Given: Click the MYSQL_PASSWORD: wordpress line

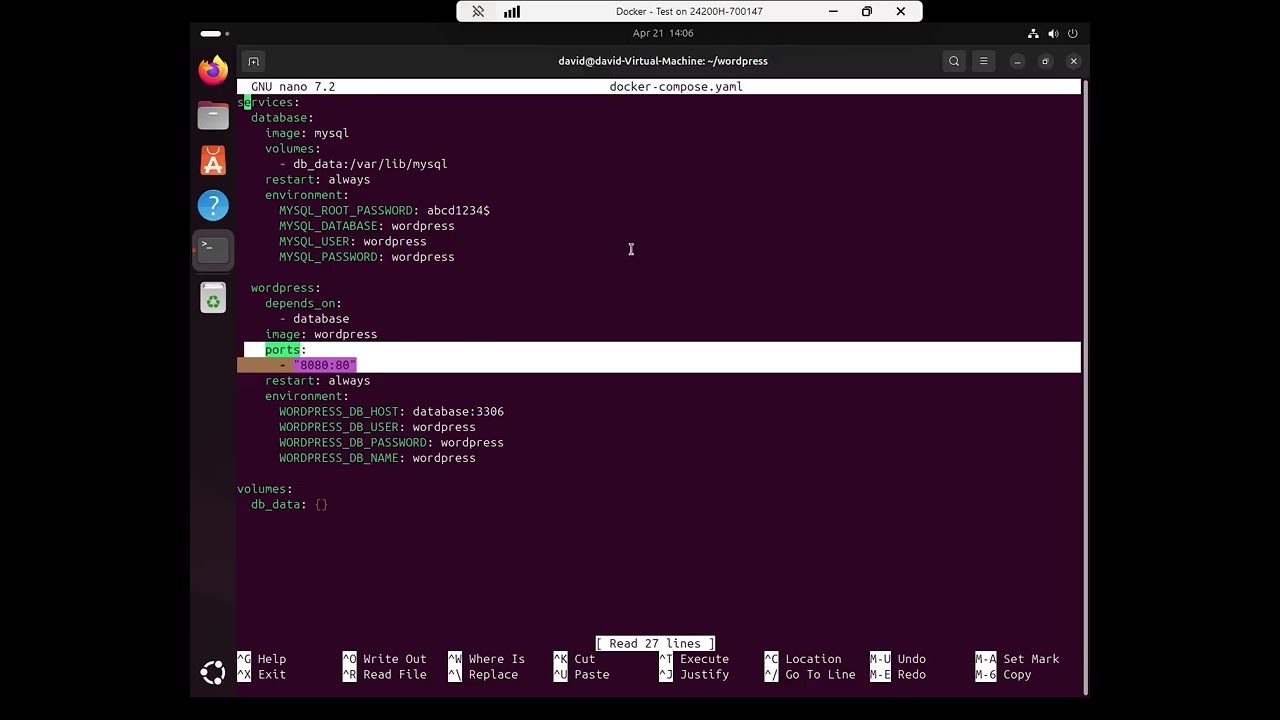Looking at the screenshot, I should tap(367, 257).
